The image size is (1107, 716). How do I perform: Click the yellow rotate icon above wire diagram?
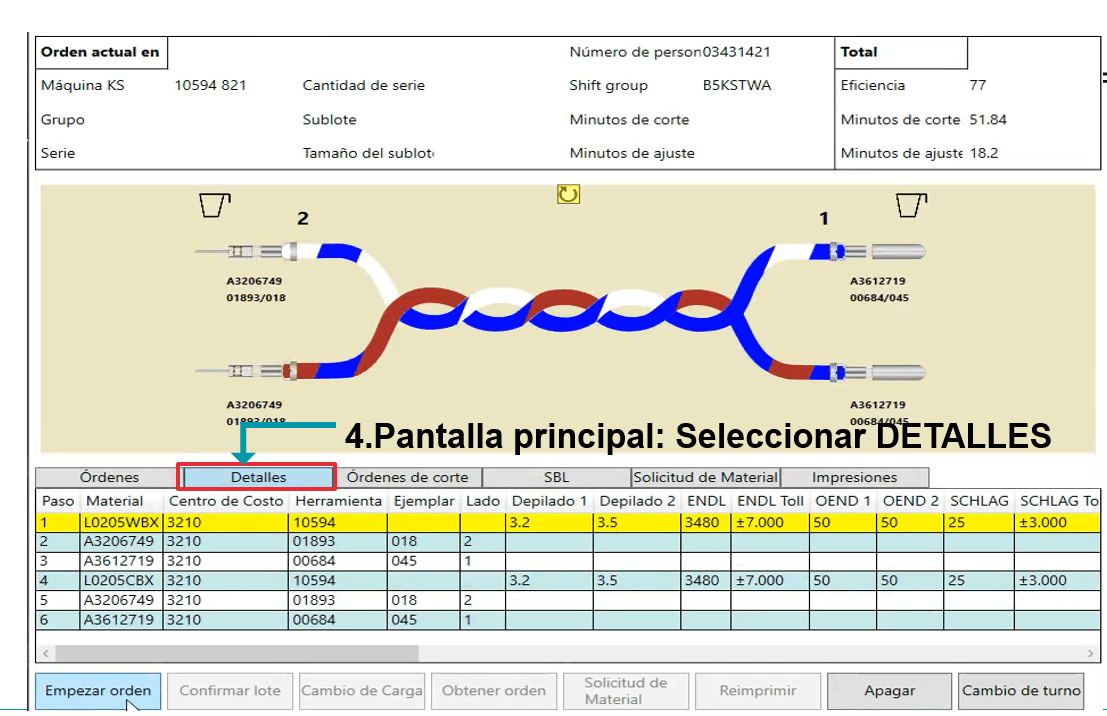pyautogui.click(x=568, y=194)
